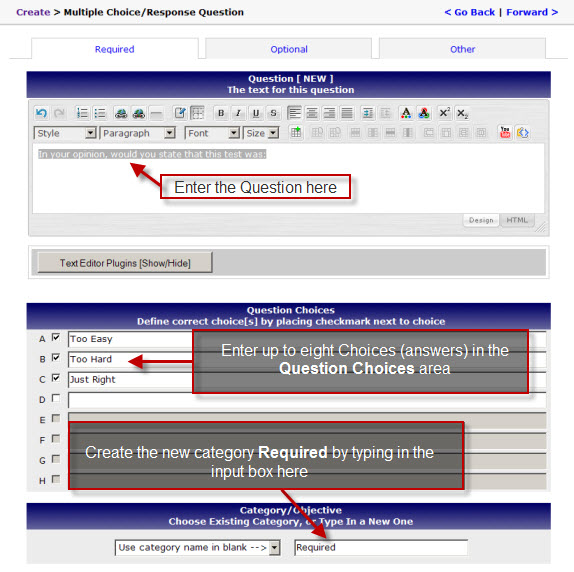
Task: Click the new category name input box
Action: pyautogui.click(x=381, y=547)
